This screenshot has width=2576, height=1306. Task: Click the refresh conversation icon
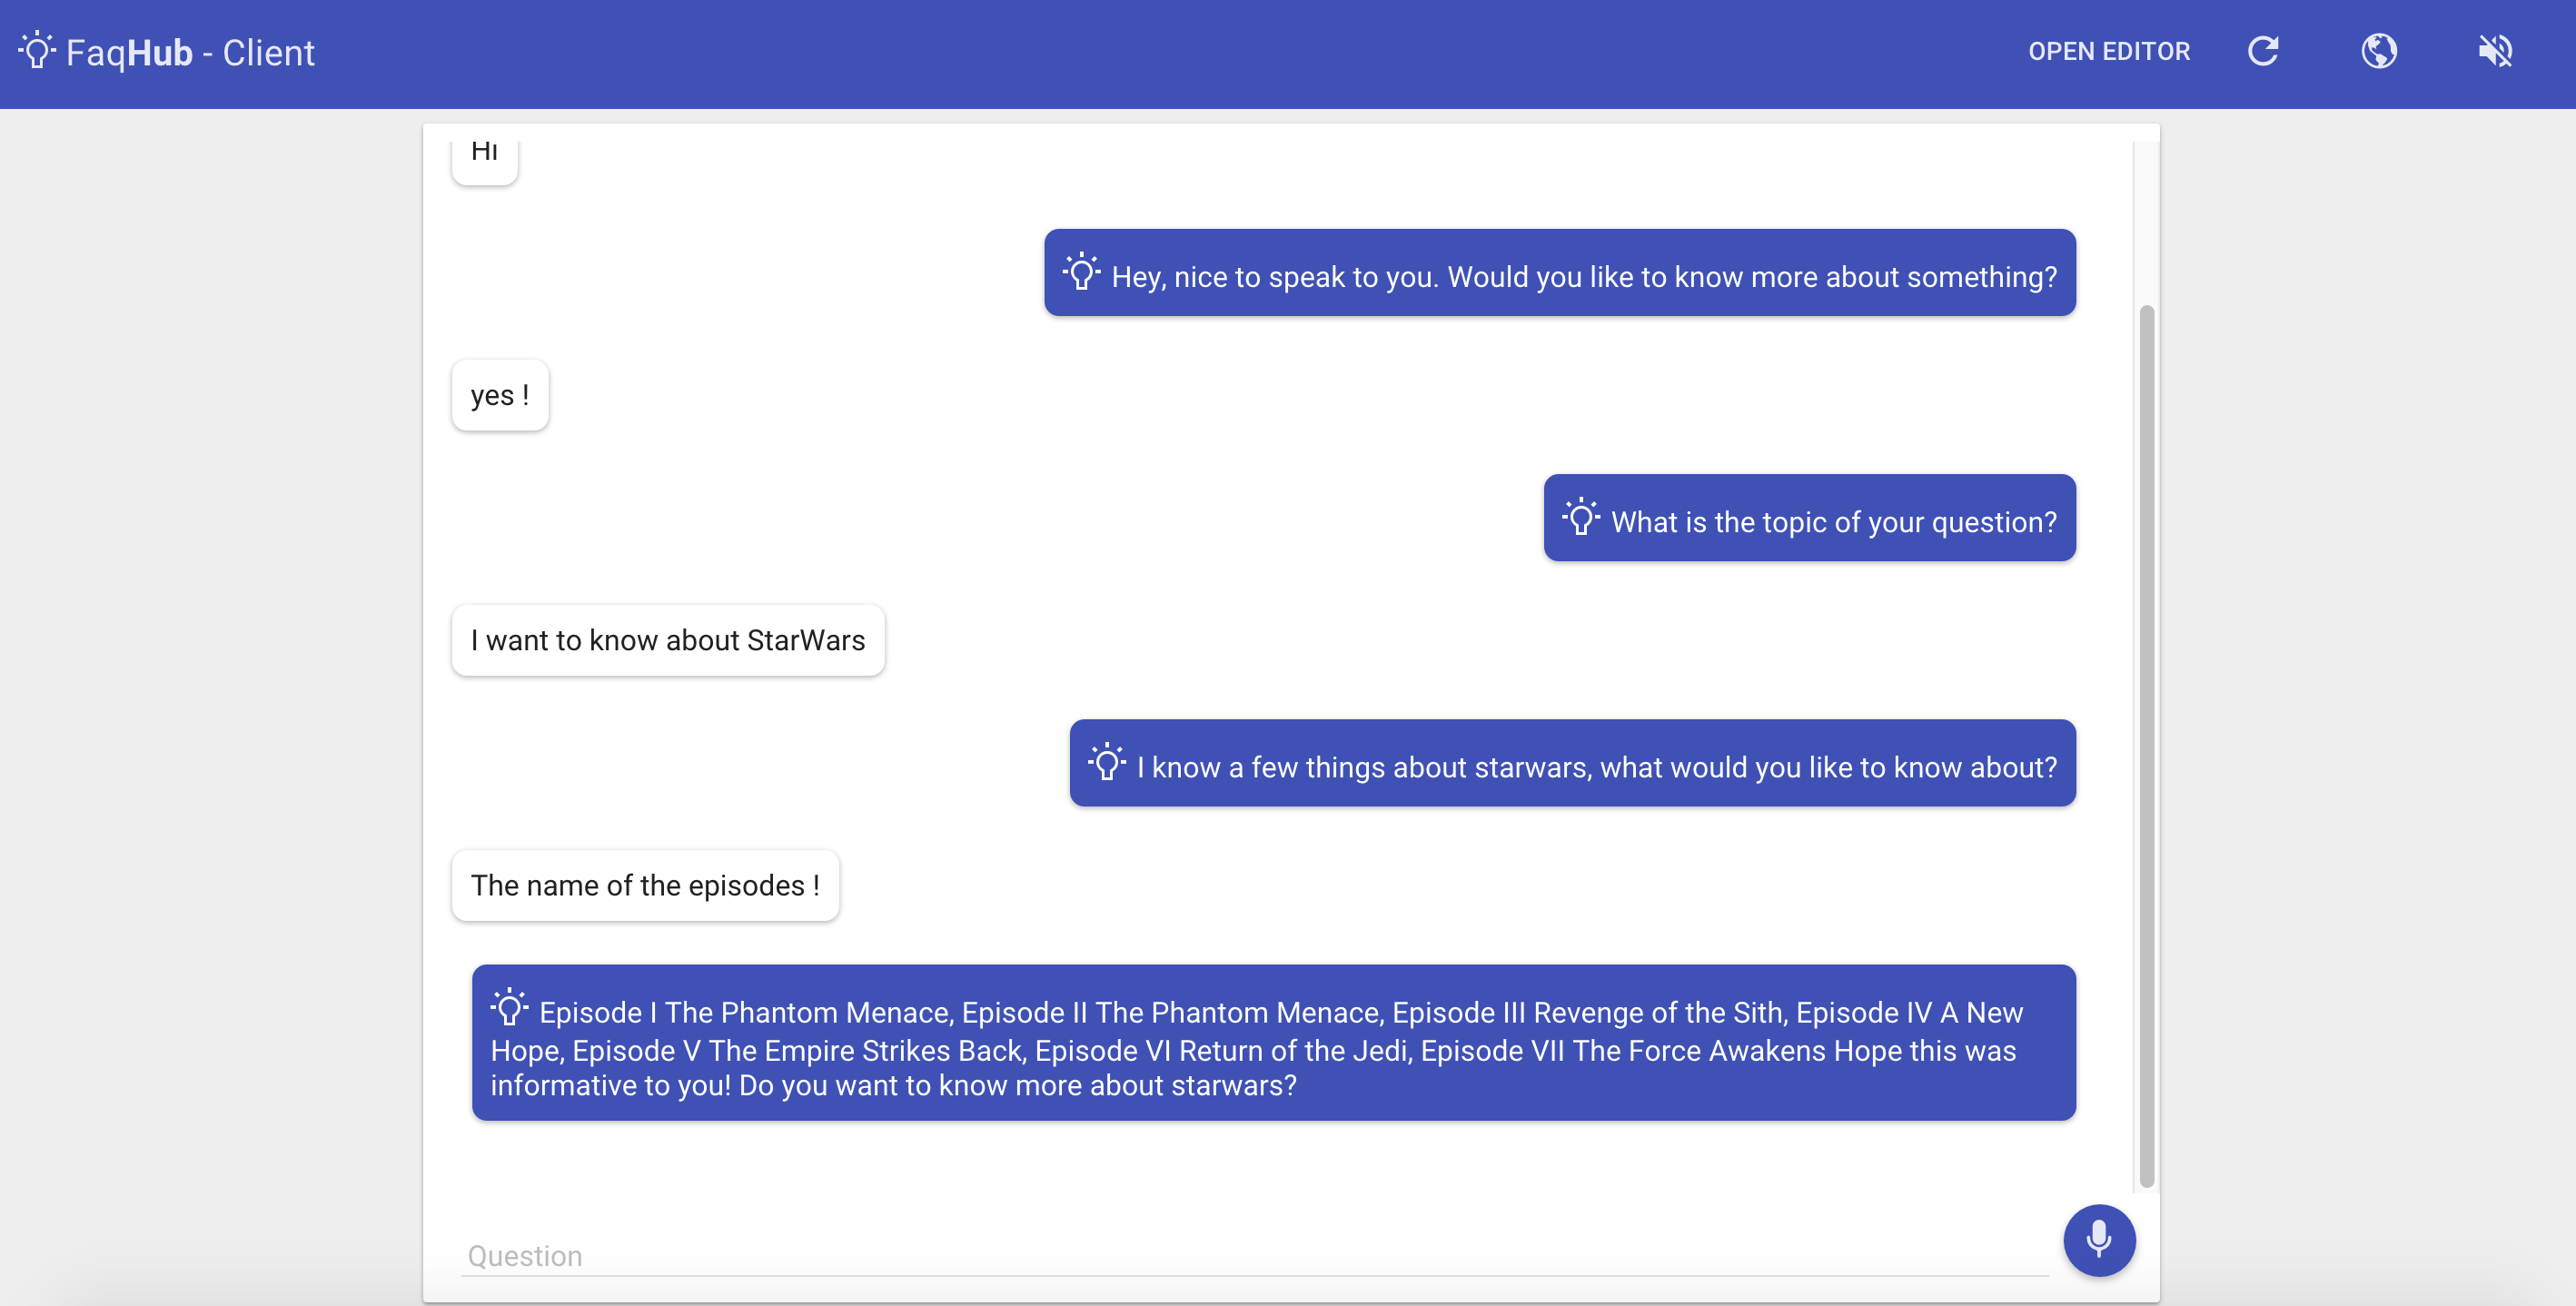2263,50
